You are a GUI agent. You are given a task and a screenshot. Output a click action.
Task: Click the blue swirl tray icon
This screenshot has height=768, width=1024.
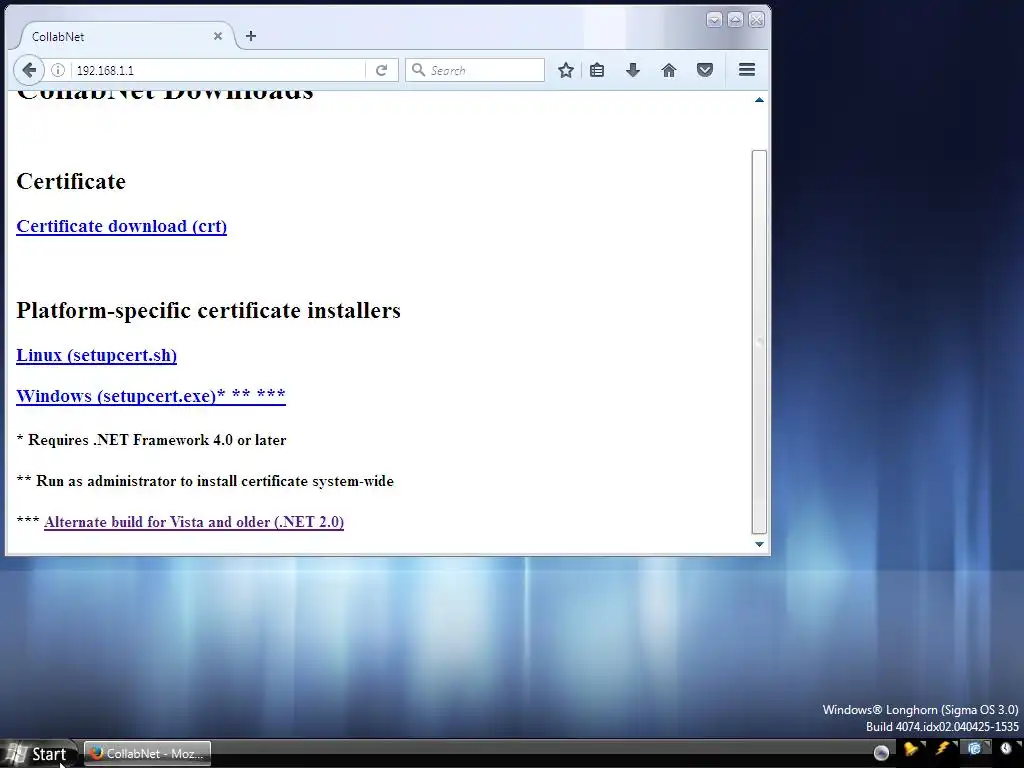[974, 749]
